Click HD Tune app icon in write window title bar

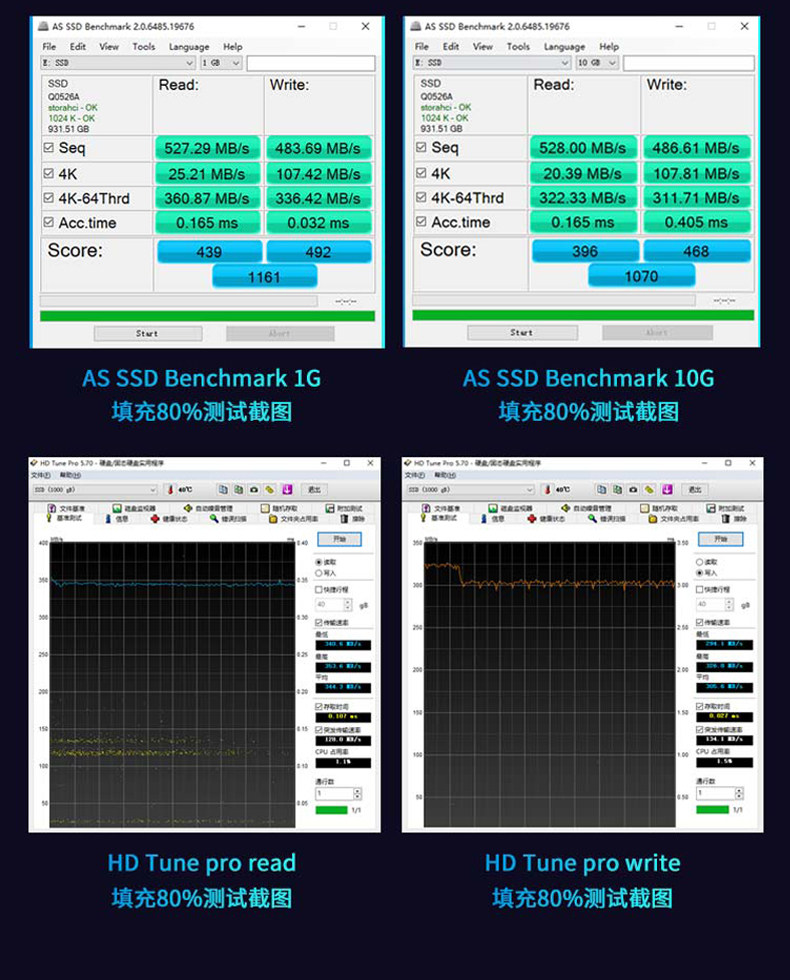tap(408, 463)
